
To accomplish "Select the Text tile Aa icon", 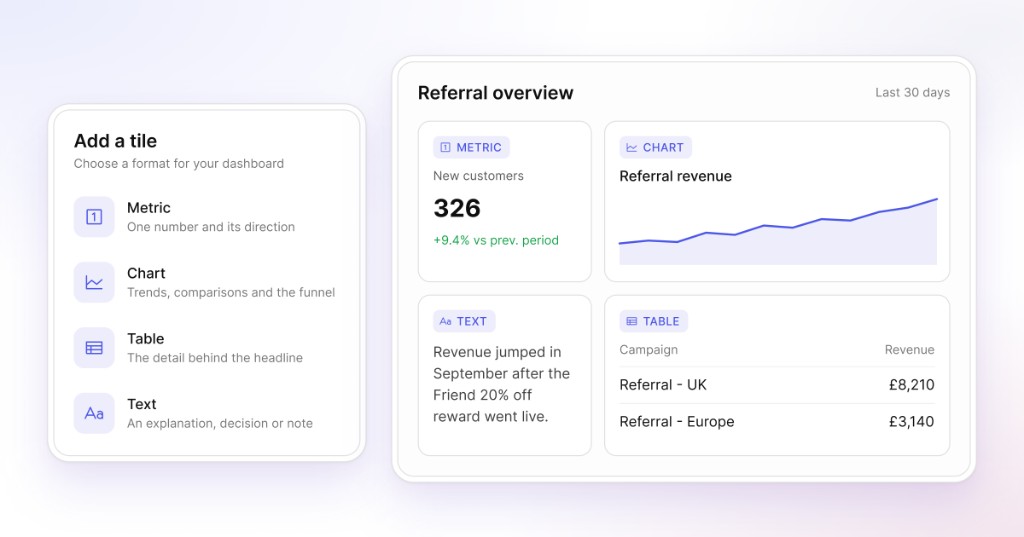I will coord(94,413).
